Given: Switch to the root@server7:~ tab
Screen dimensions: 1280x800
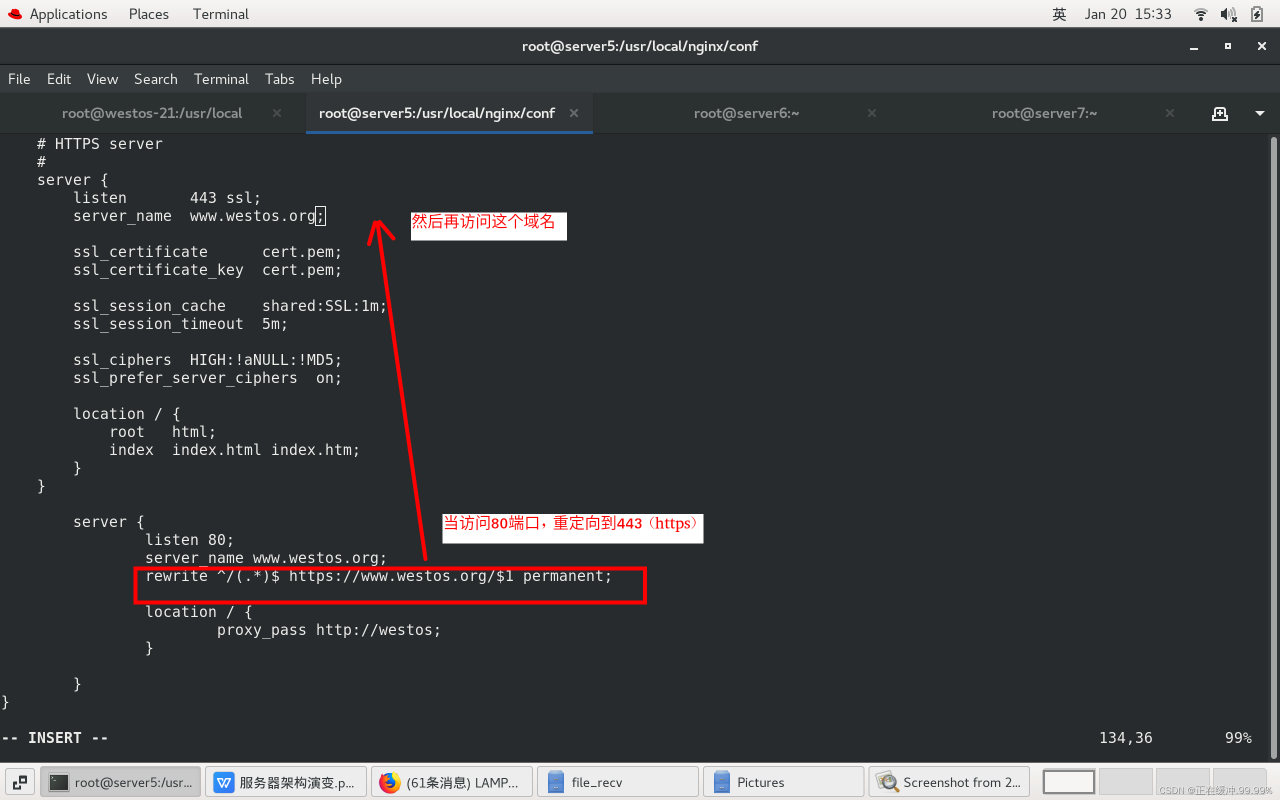Looking at the screenshot, I should (1044, 113).
